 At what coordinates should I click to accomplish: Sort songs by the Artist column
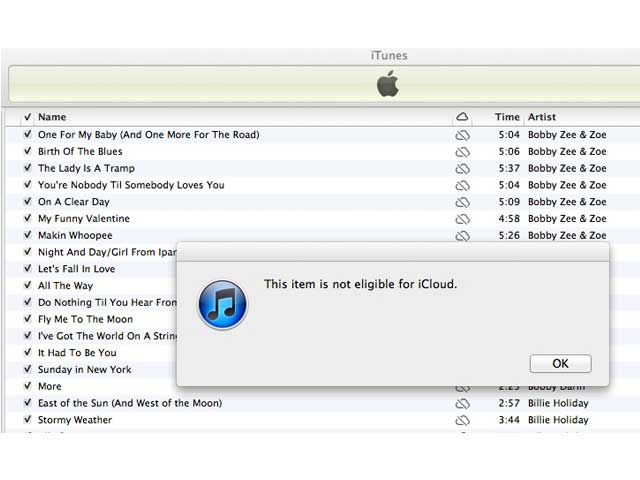pyautogui.click(x=542, y=117)
